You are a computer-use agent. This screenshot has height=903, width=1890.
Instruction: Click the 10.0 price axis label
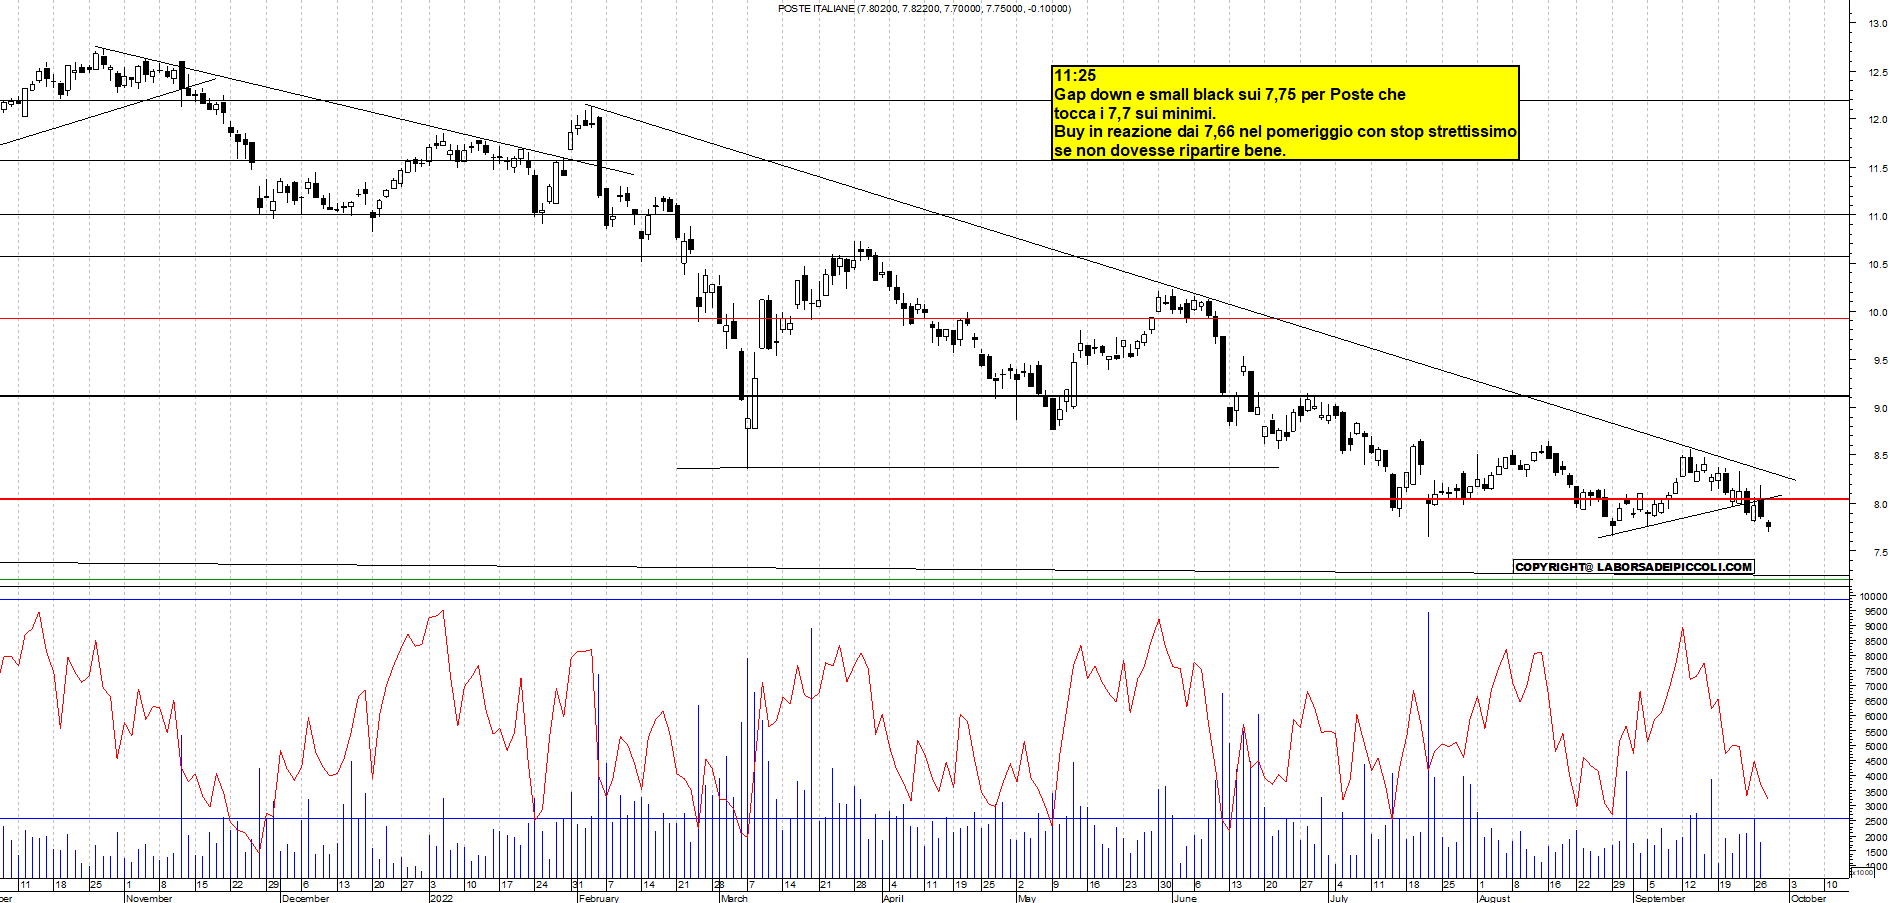pos(1877,313)
